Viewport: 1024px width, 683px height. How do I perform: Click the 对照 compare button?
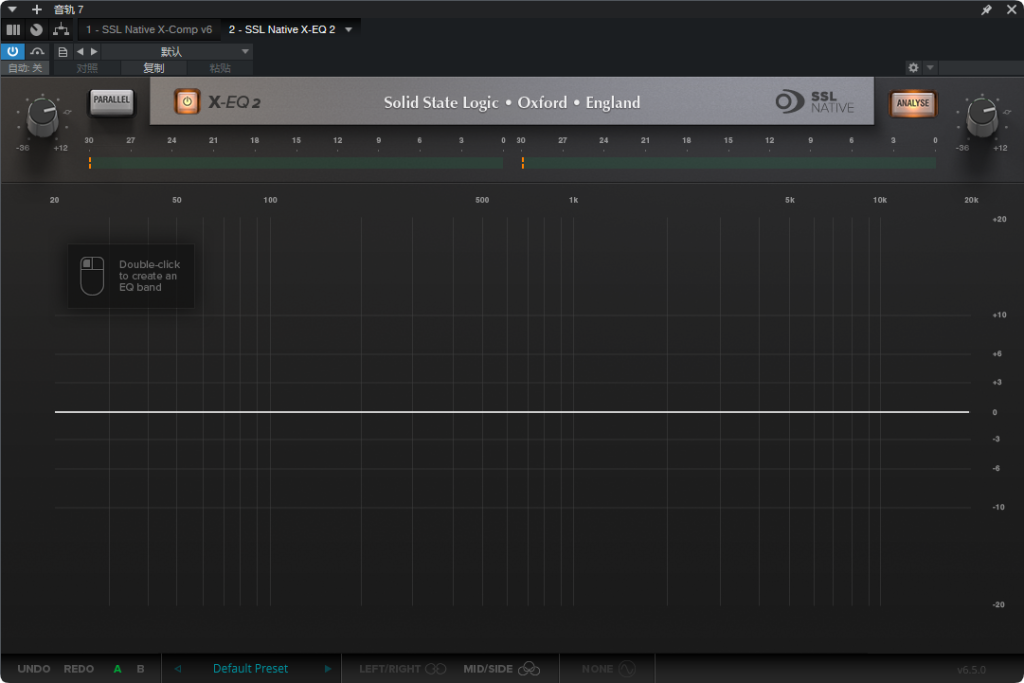(87, 68)
